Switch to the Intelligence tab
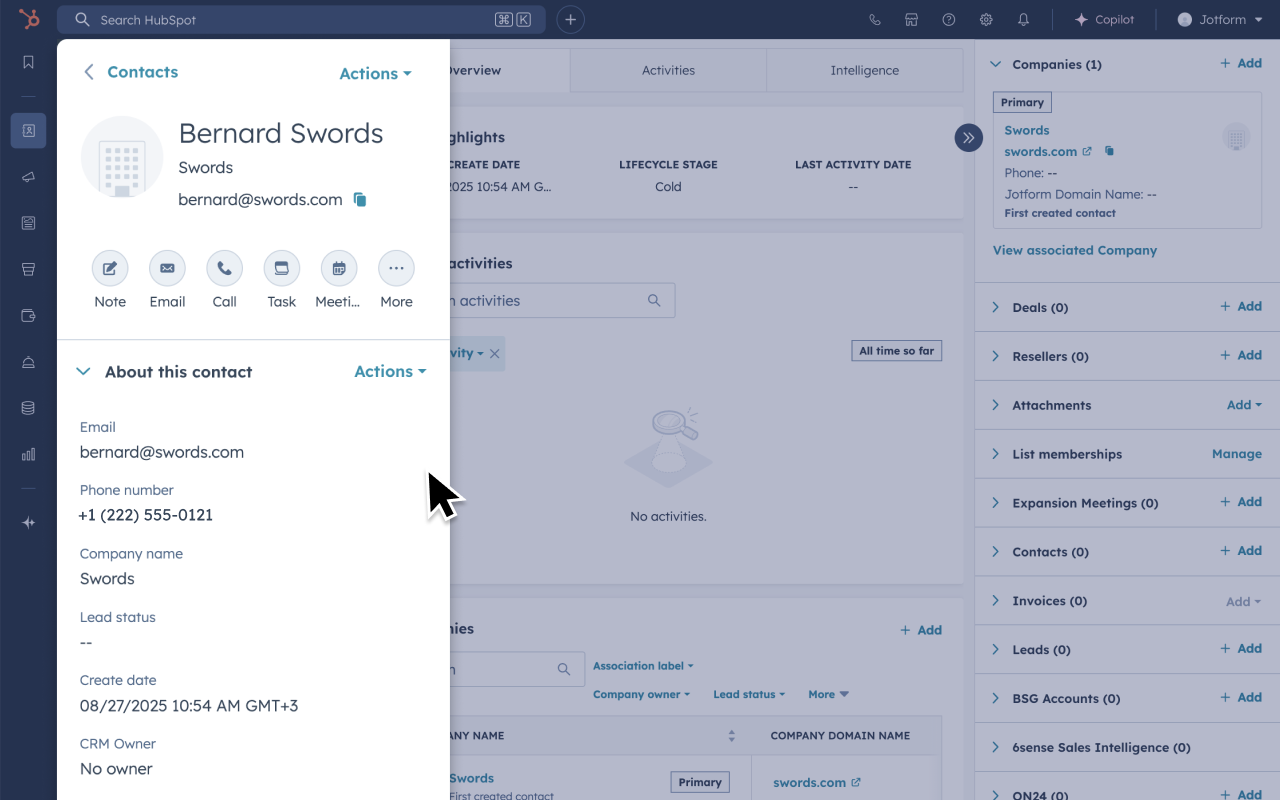Screen dimensions: 1280x800 (x=864, y=71)
